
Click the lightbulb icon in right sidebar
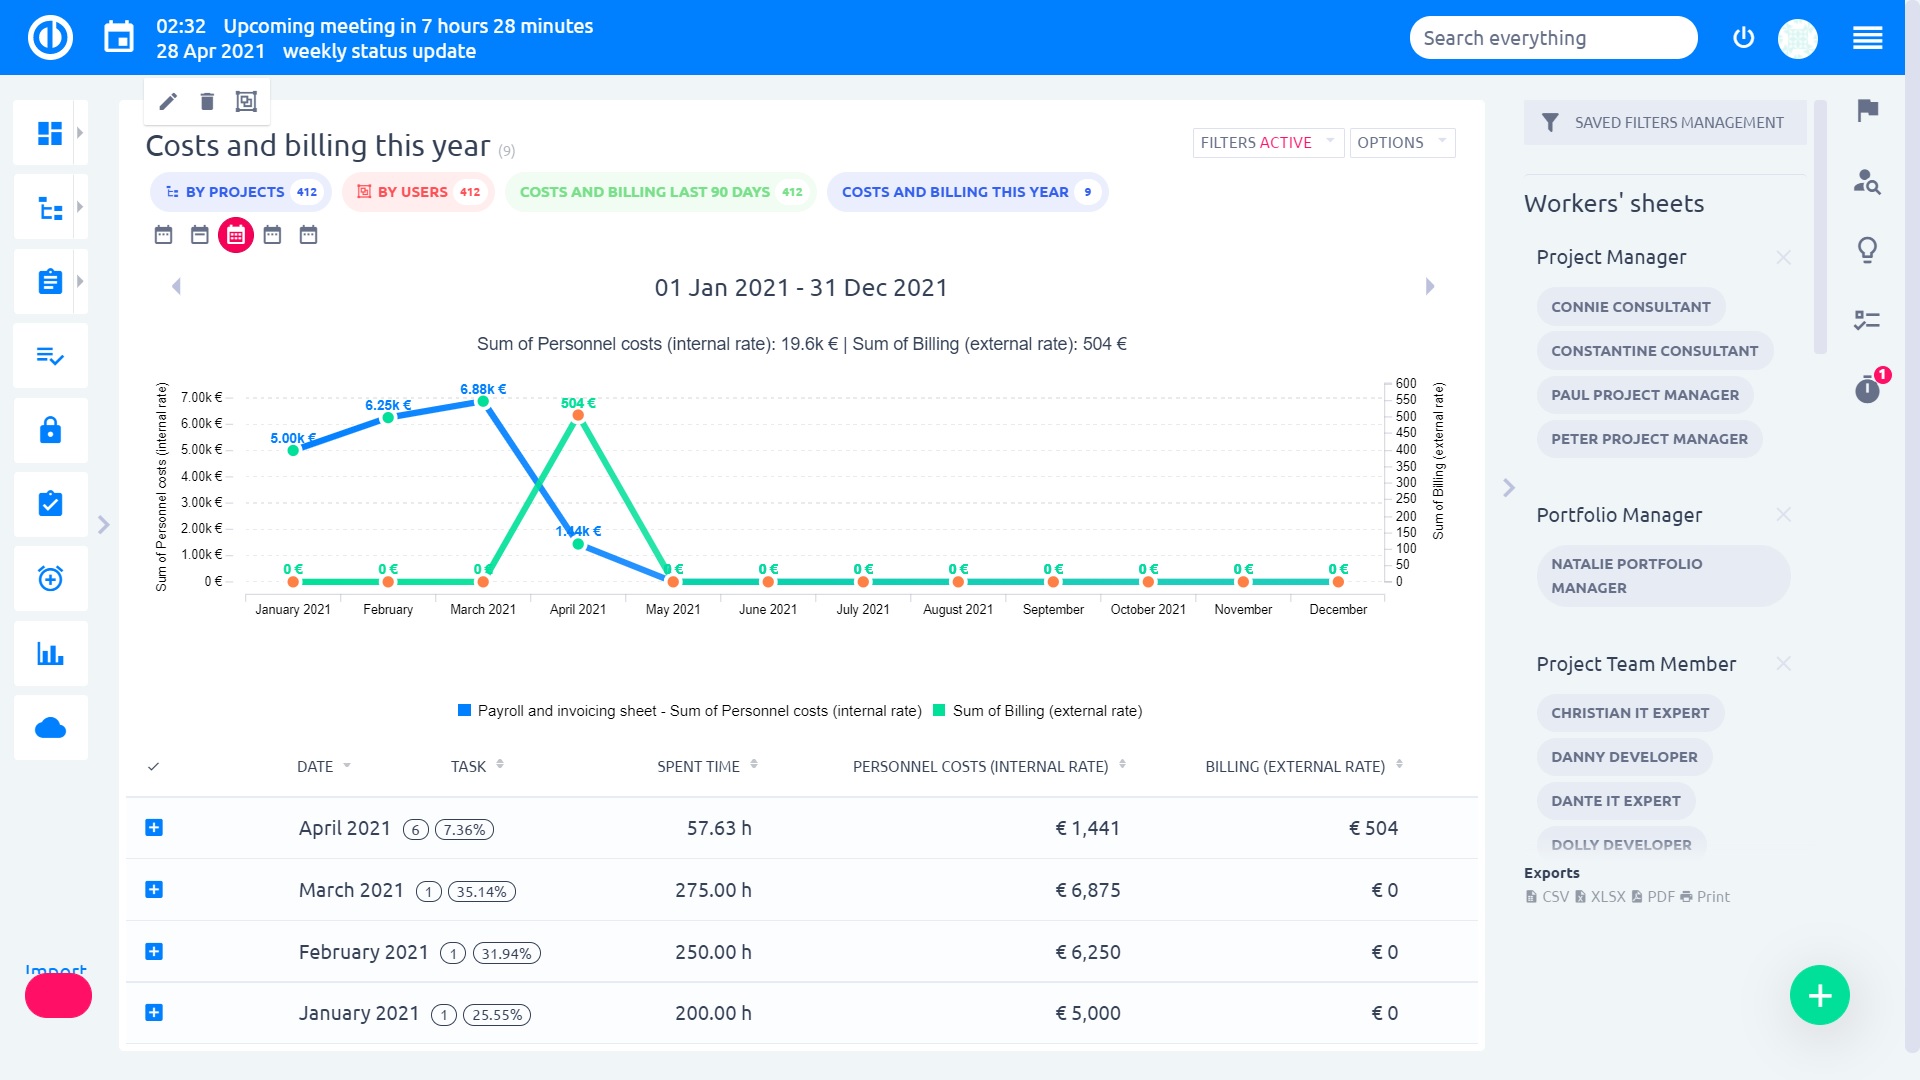(1867, 249)
